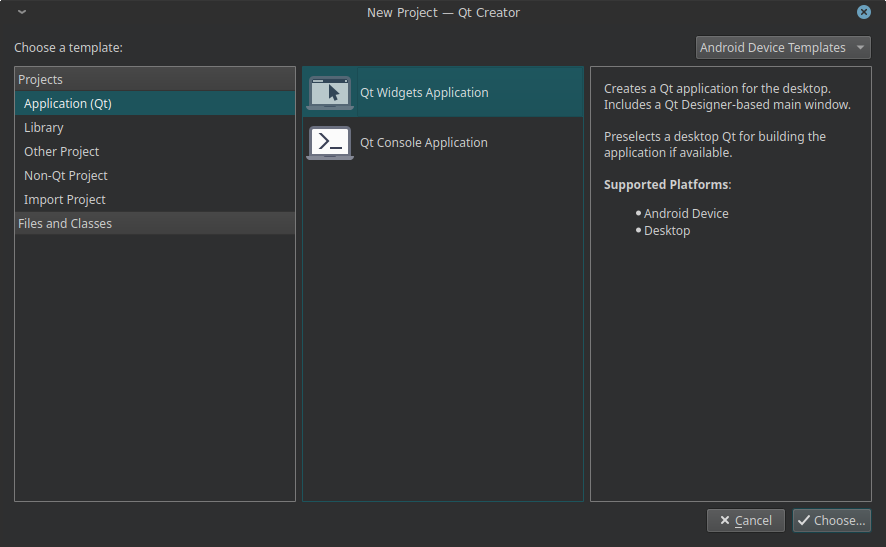The height and width of the screenshot is (547, 886).
Task: Select Qt Widgets Application template label
Action: 424,93
